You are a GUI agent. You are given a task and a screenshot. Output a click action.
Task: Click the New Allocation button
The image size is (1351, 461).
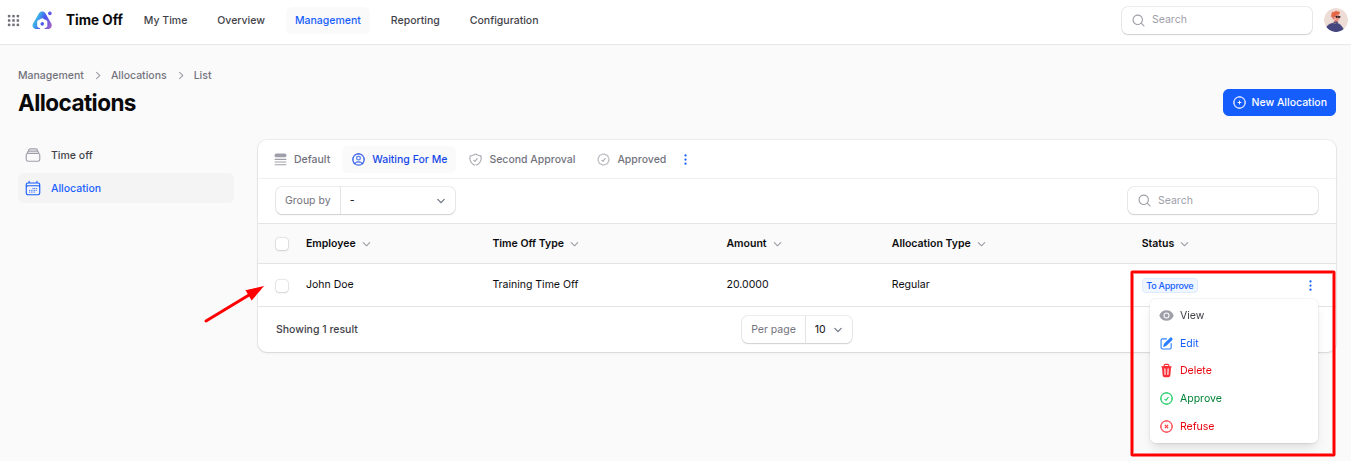[1279, 102]
